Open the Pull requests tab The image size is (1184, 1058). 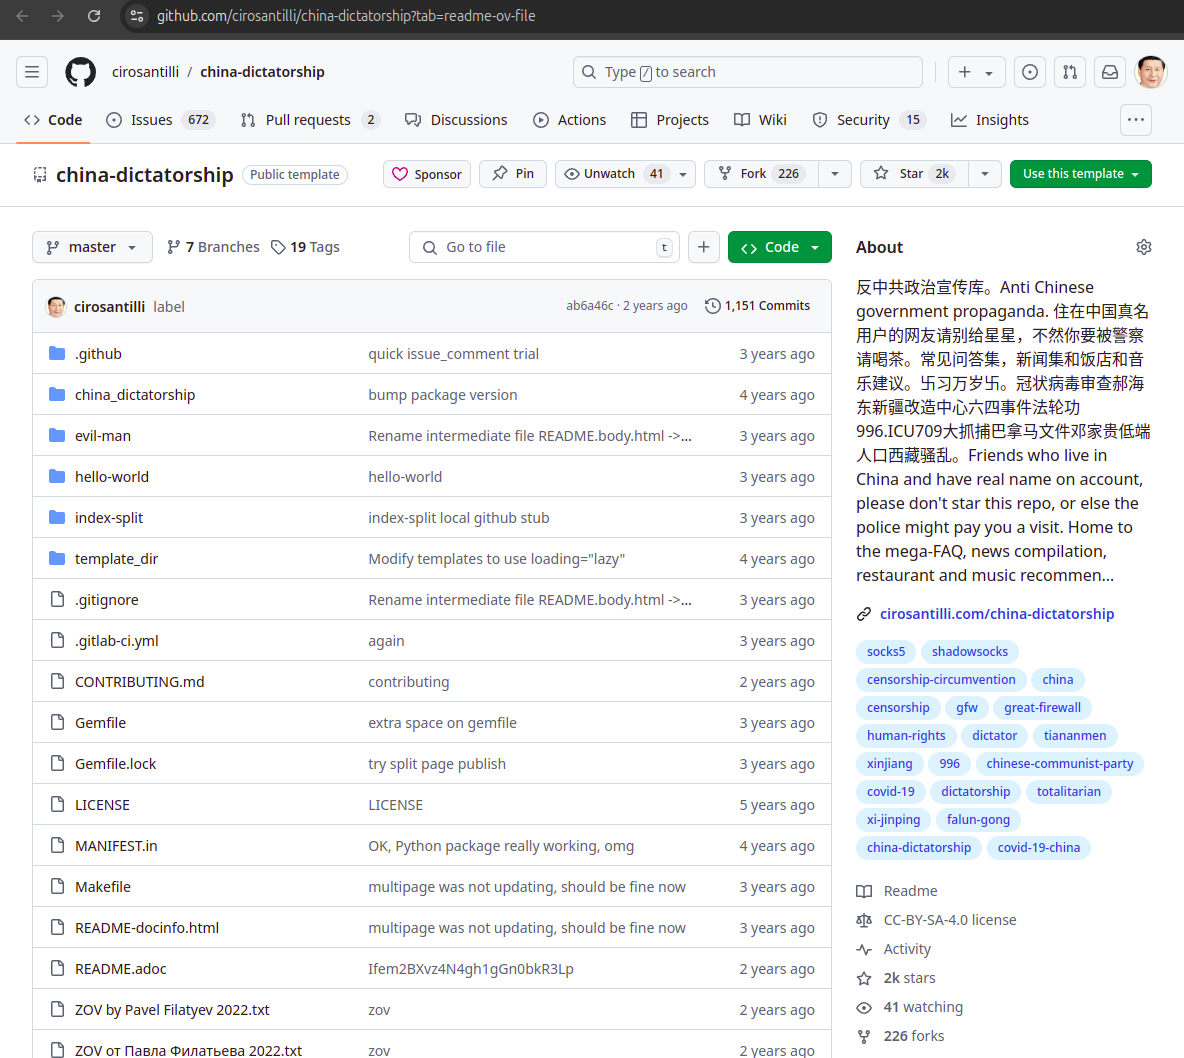[x=310, y=119]
